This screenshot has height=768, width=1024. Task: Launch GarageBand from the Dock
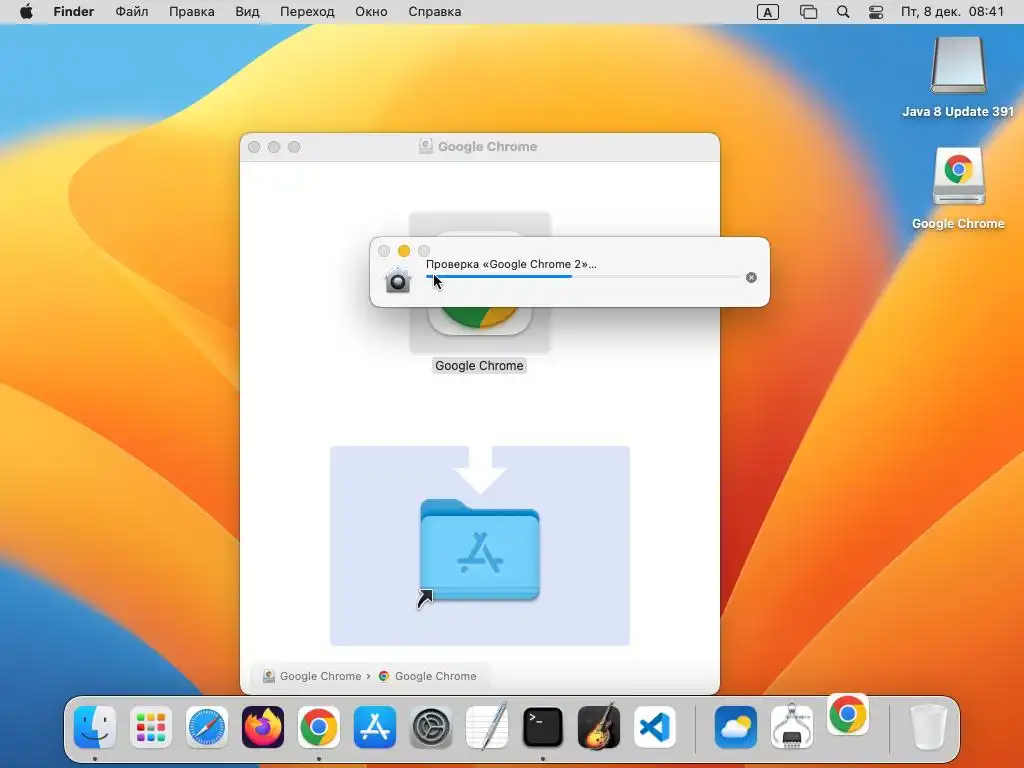(x=599, y=726)
